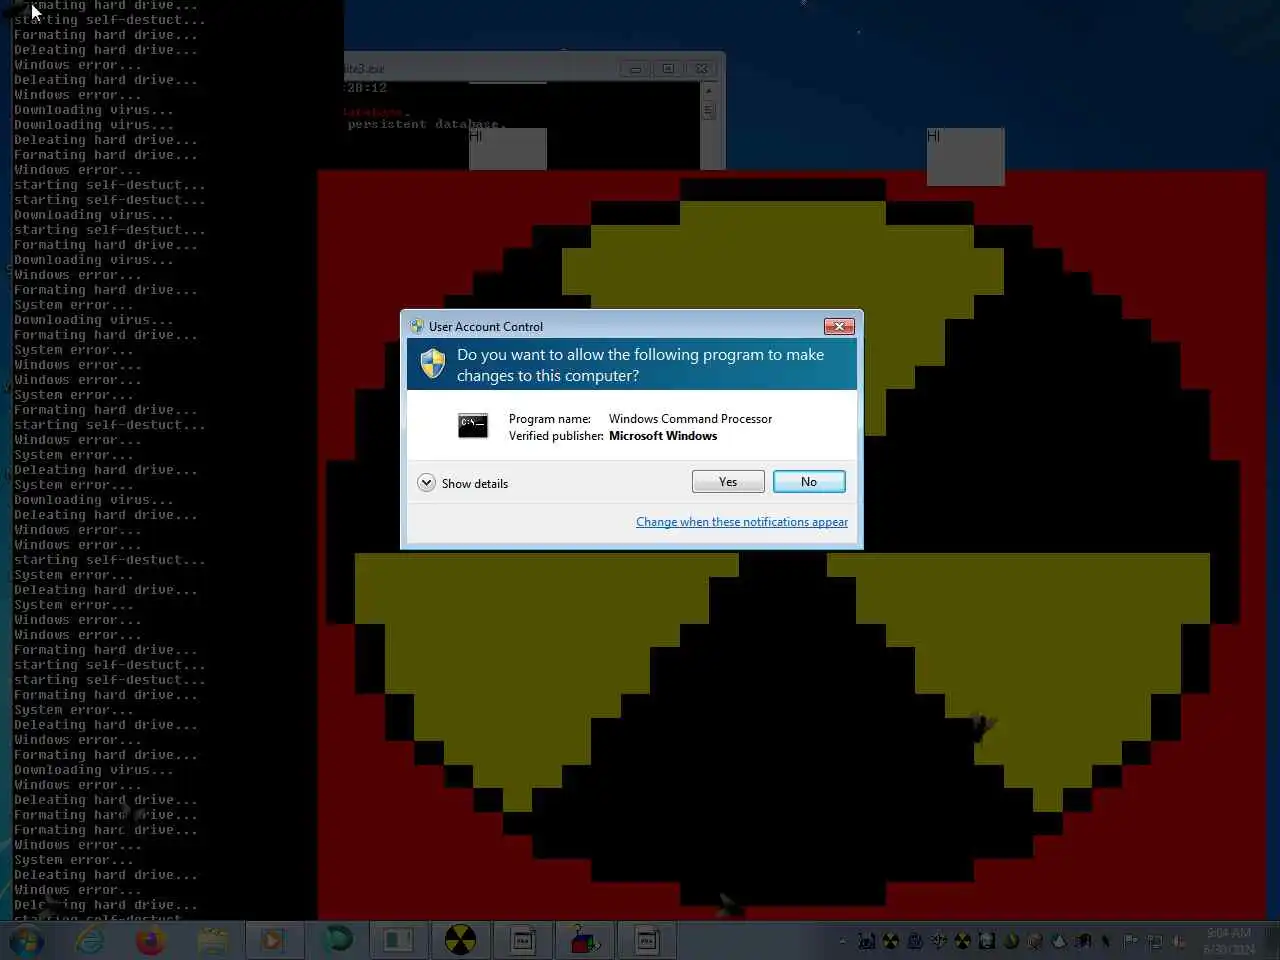Open the taskbar clock and date

(x=1229, y=941)
